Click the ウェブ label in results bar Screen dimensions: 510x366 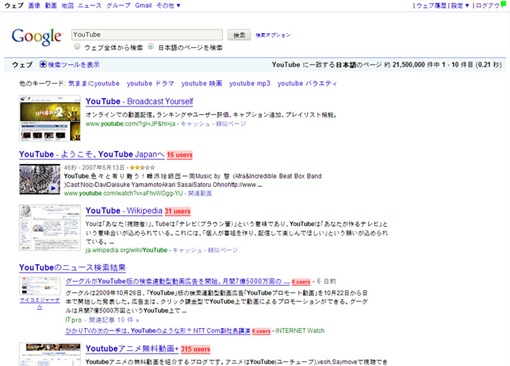22,65
